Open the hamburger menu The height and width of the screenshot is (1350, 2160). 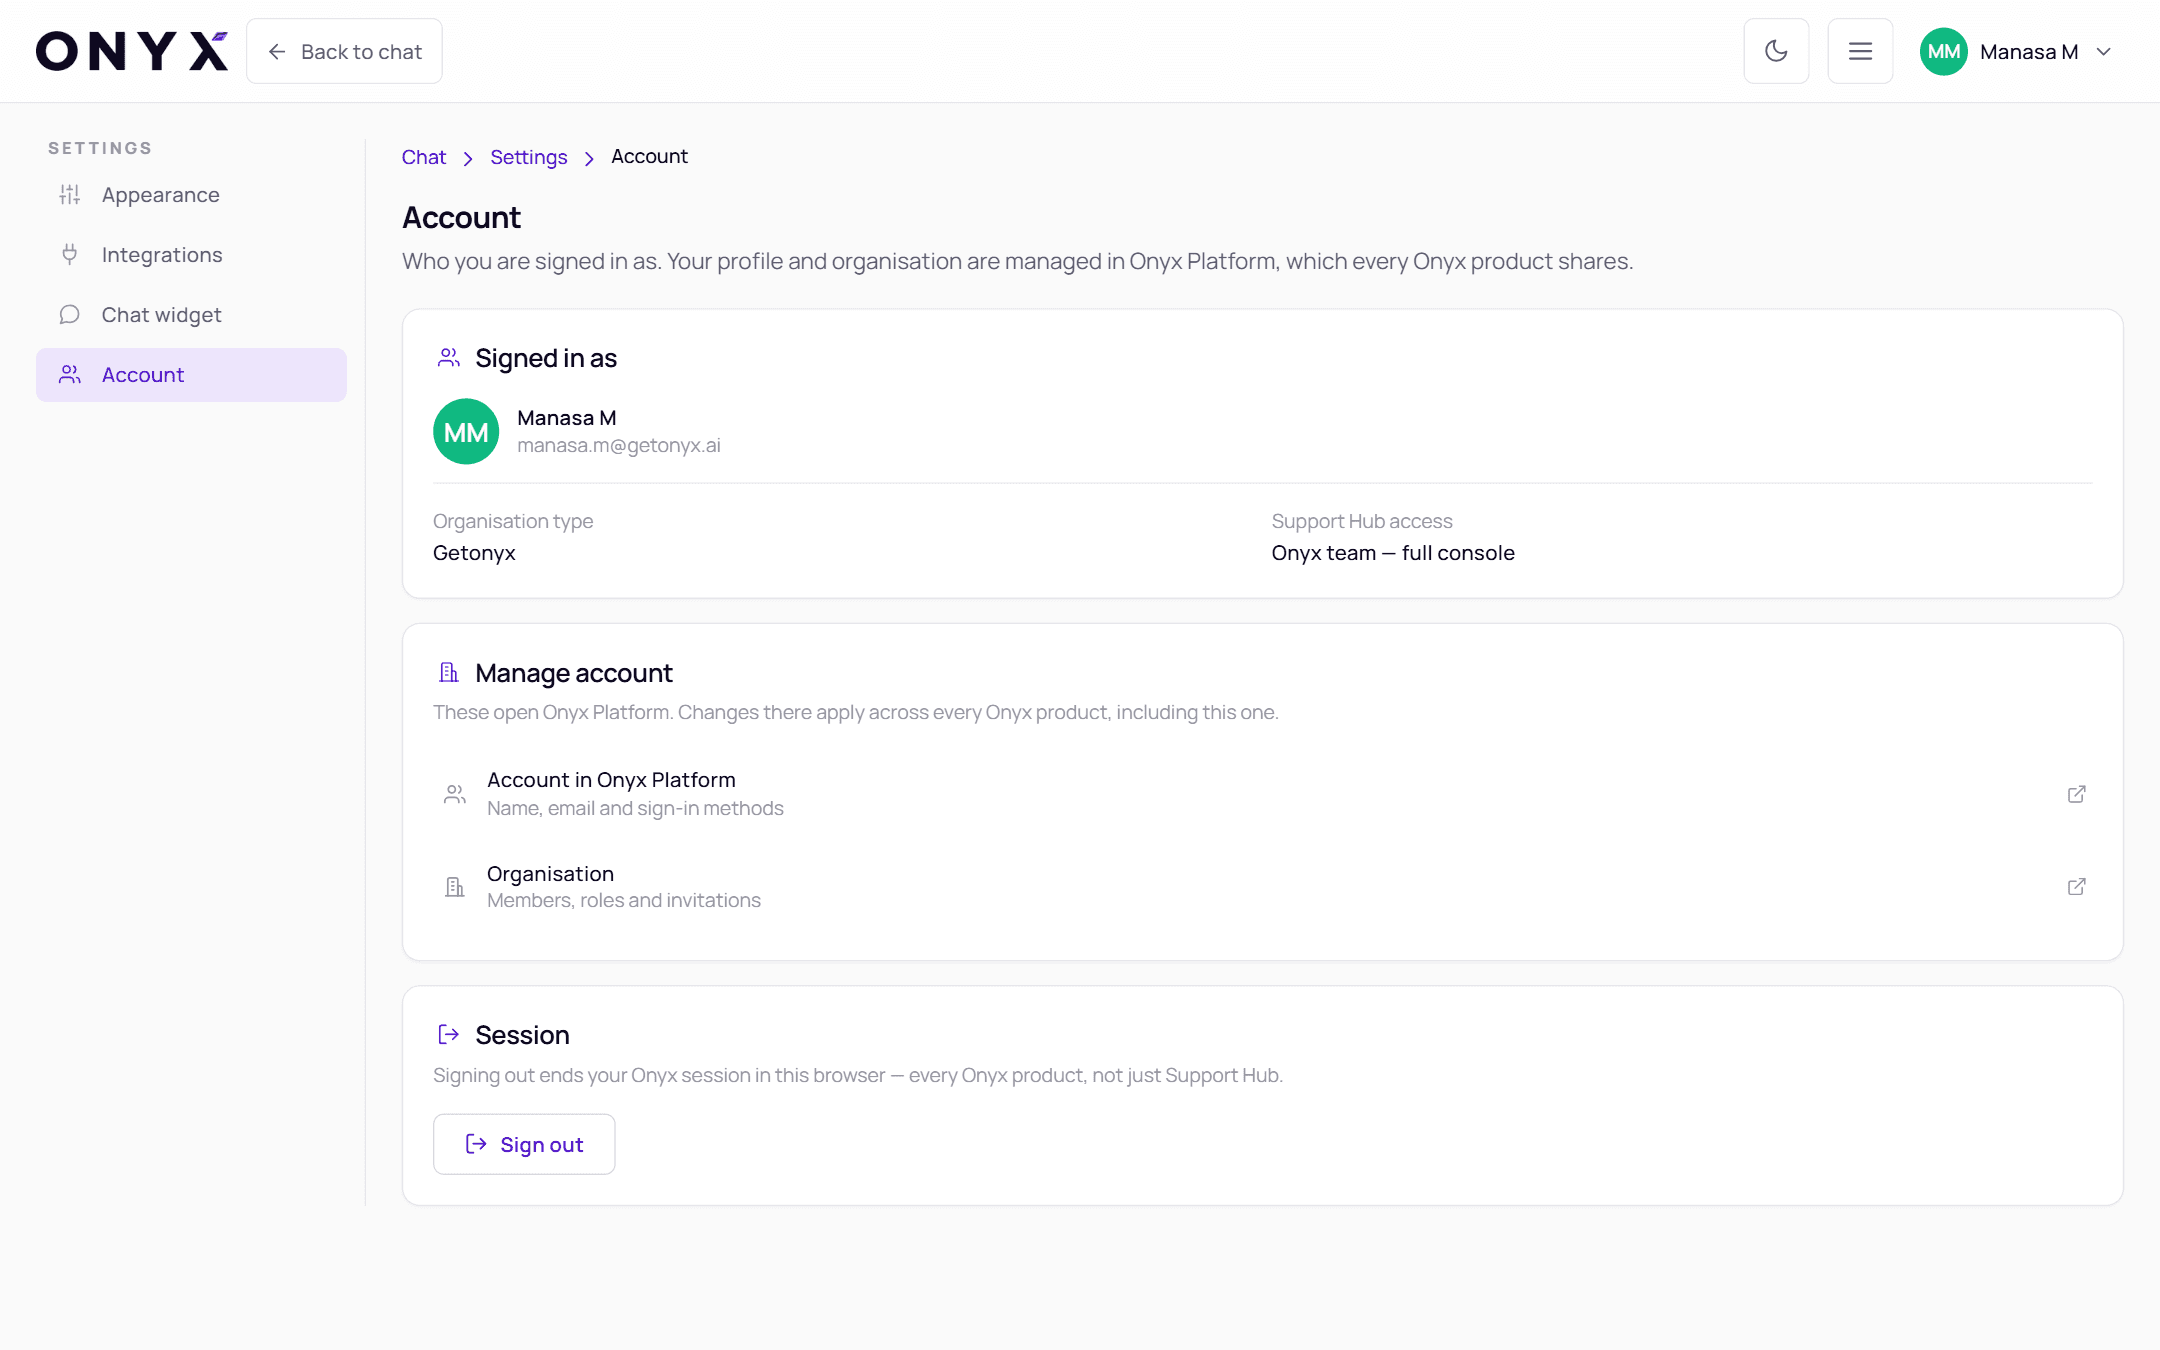pos(1860,51)
